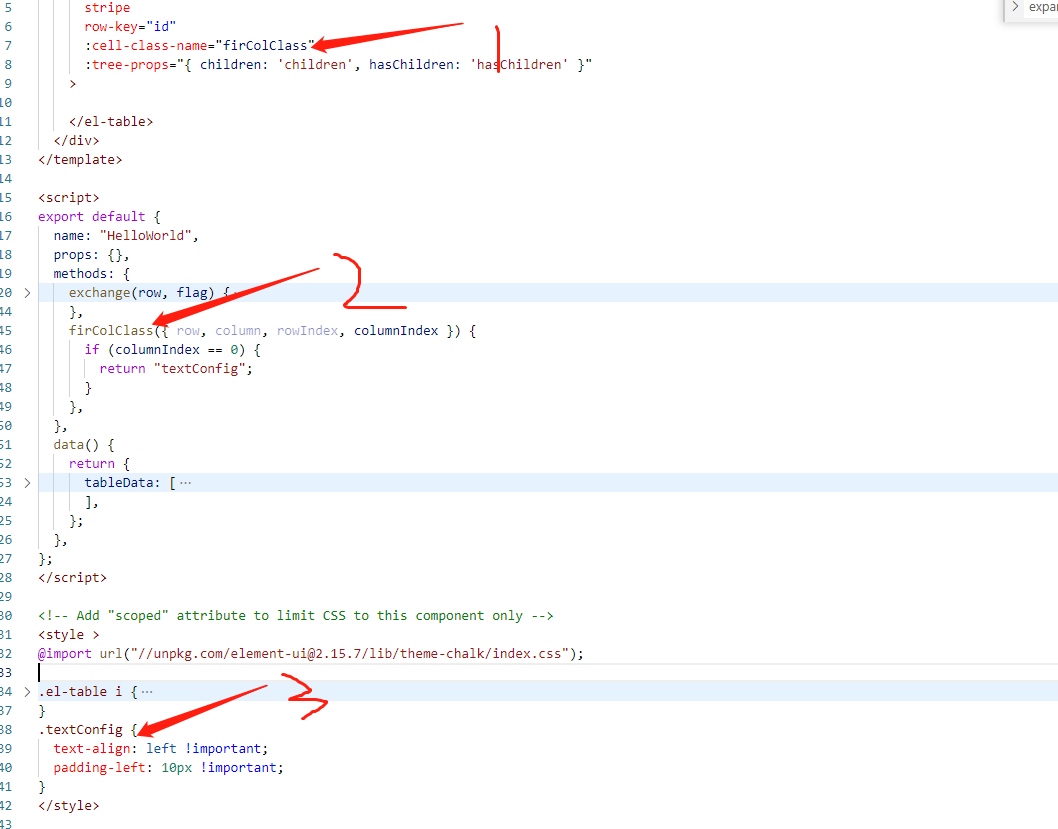
Task: Click the </style> closing tag
Action: click(x=69, y=805)
